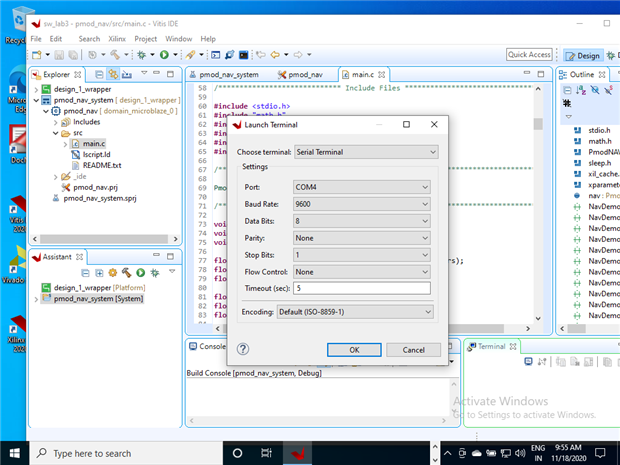Open the Help menu

208,39
